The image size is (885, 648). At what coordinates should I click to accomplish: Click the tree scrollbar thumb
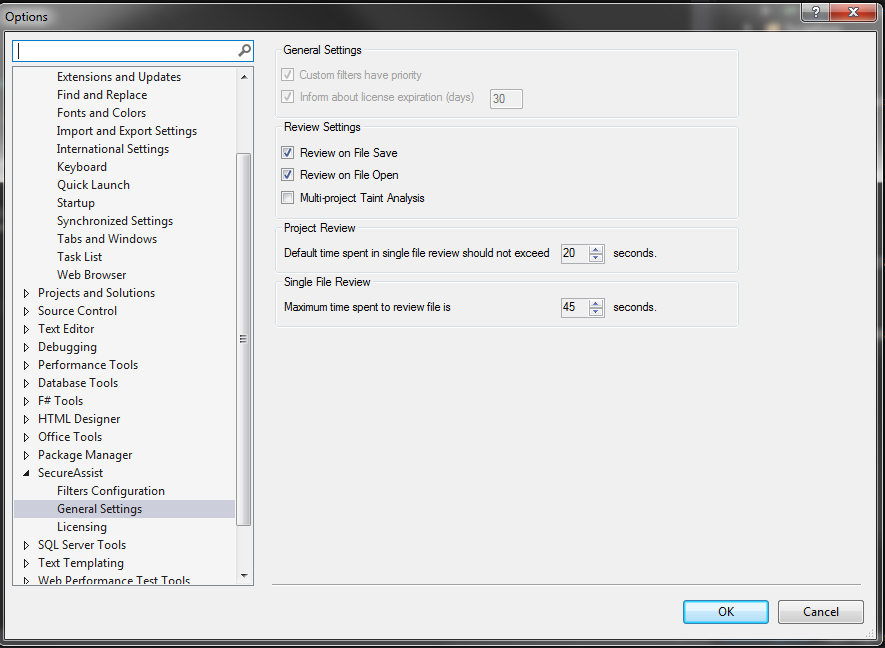[x=244, y=339]
